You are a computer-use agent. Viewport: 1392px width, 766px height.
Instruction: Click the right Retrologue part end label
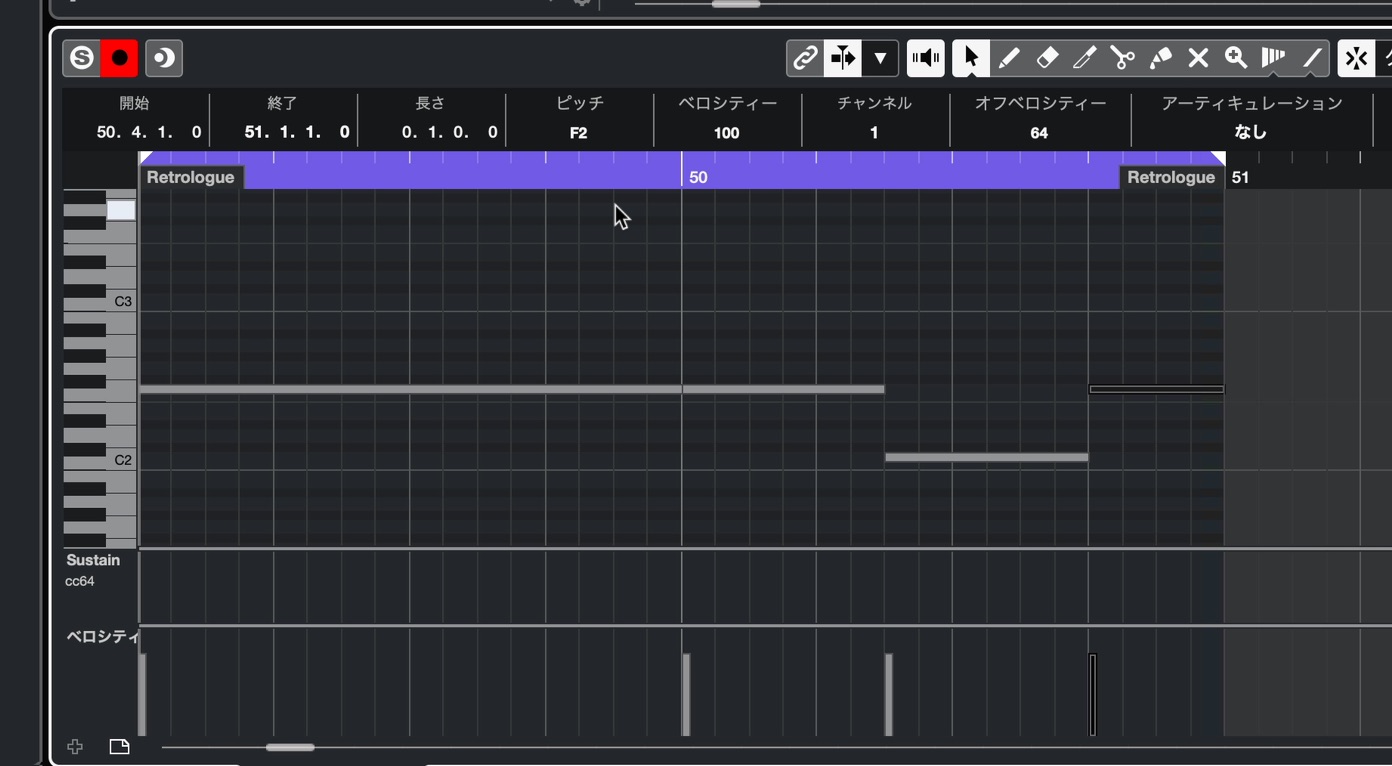click(x=1171, y=177)
